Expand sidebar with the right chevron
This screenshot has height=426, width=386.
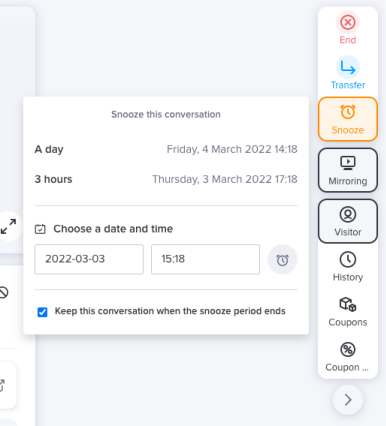pos(348,400)
